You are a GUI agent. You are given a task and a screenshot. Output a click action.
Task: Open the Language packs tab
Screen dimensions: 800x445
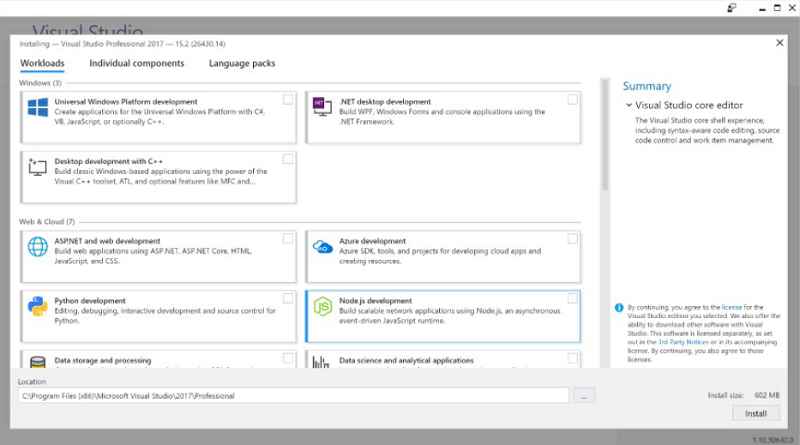click(242, 63)
